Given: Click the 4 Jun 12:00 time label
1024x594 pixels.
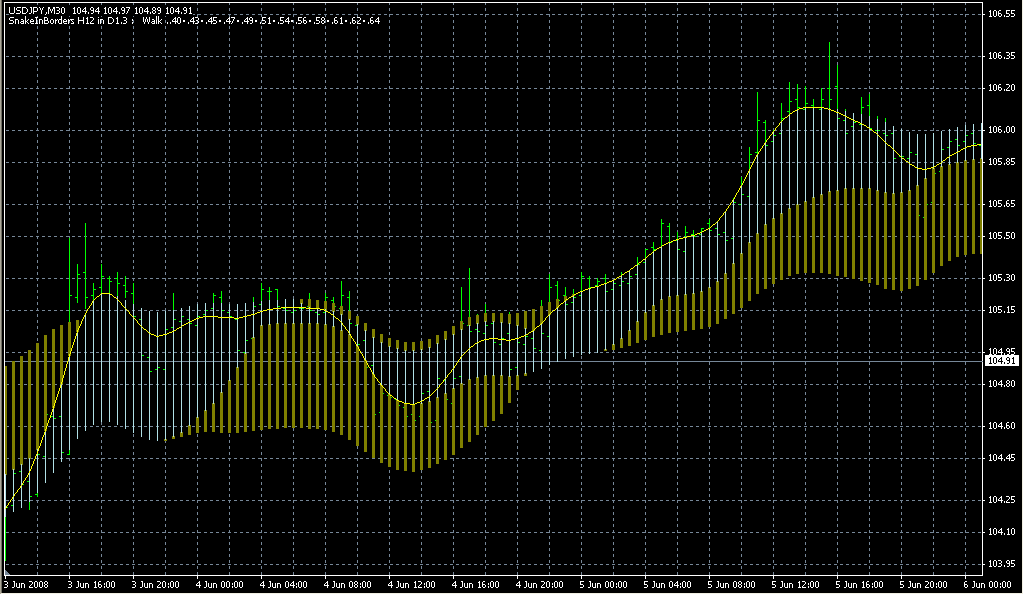Looking at the screenshot, I should click(x=413, y=584).
